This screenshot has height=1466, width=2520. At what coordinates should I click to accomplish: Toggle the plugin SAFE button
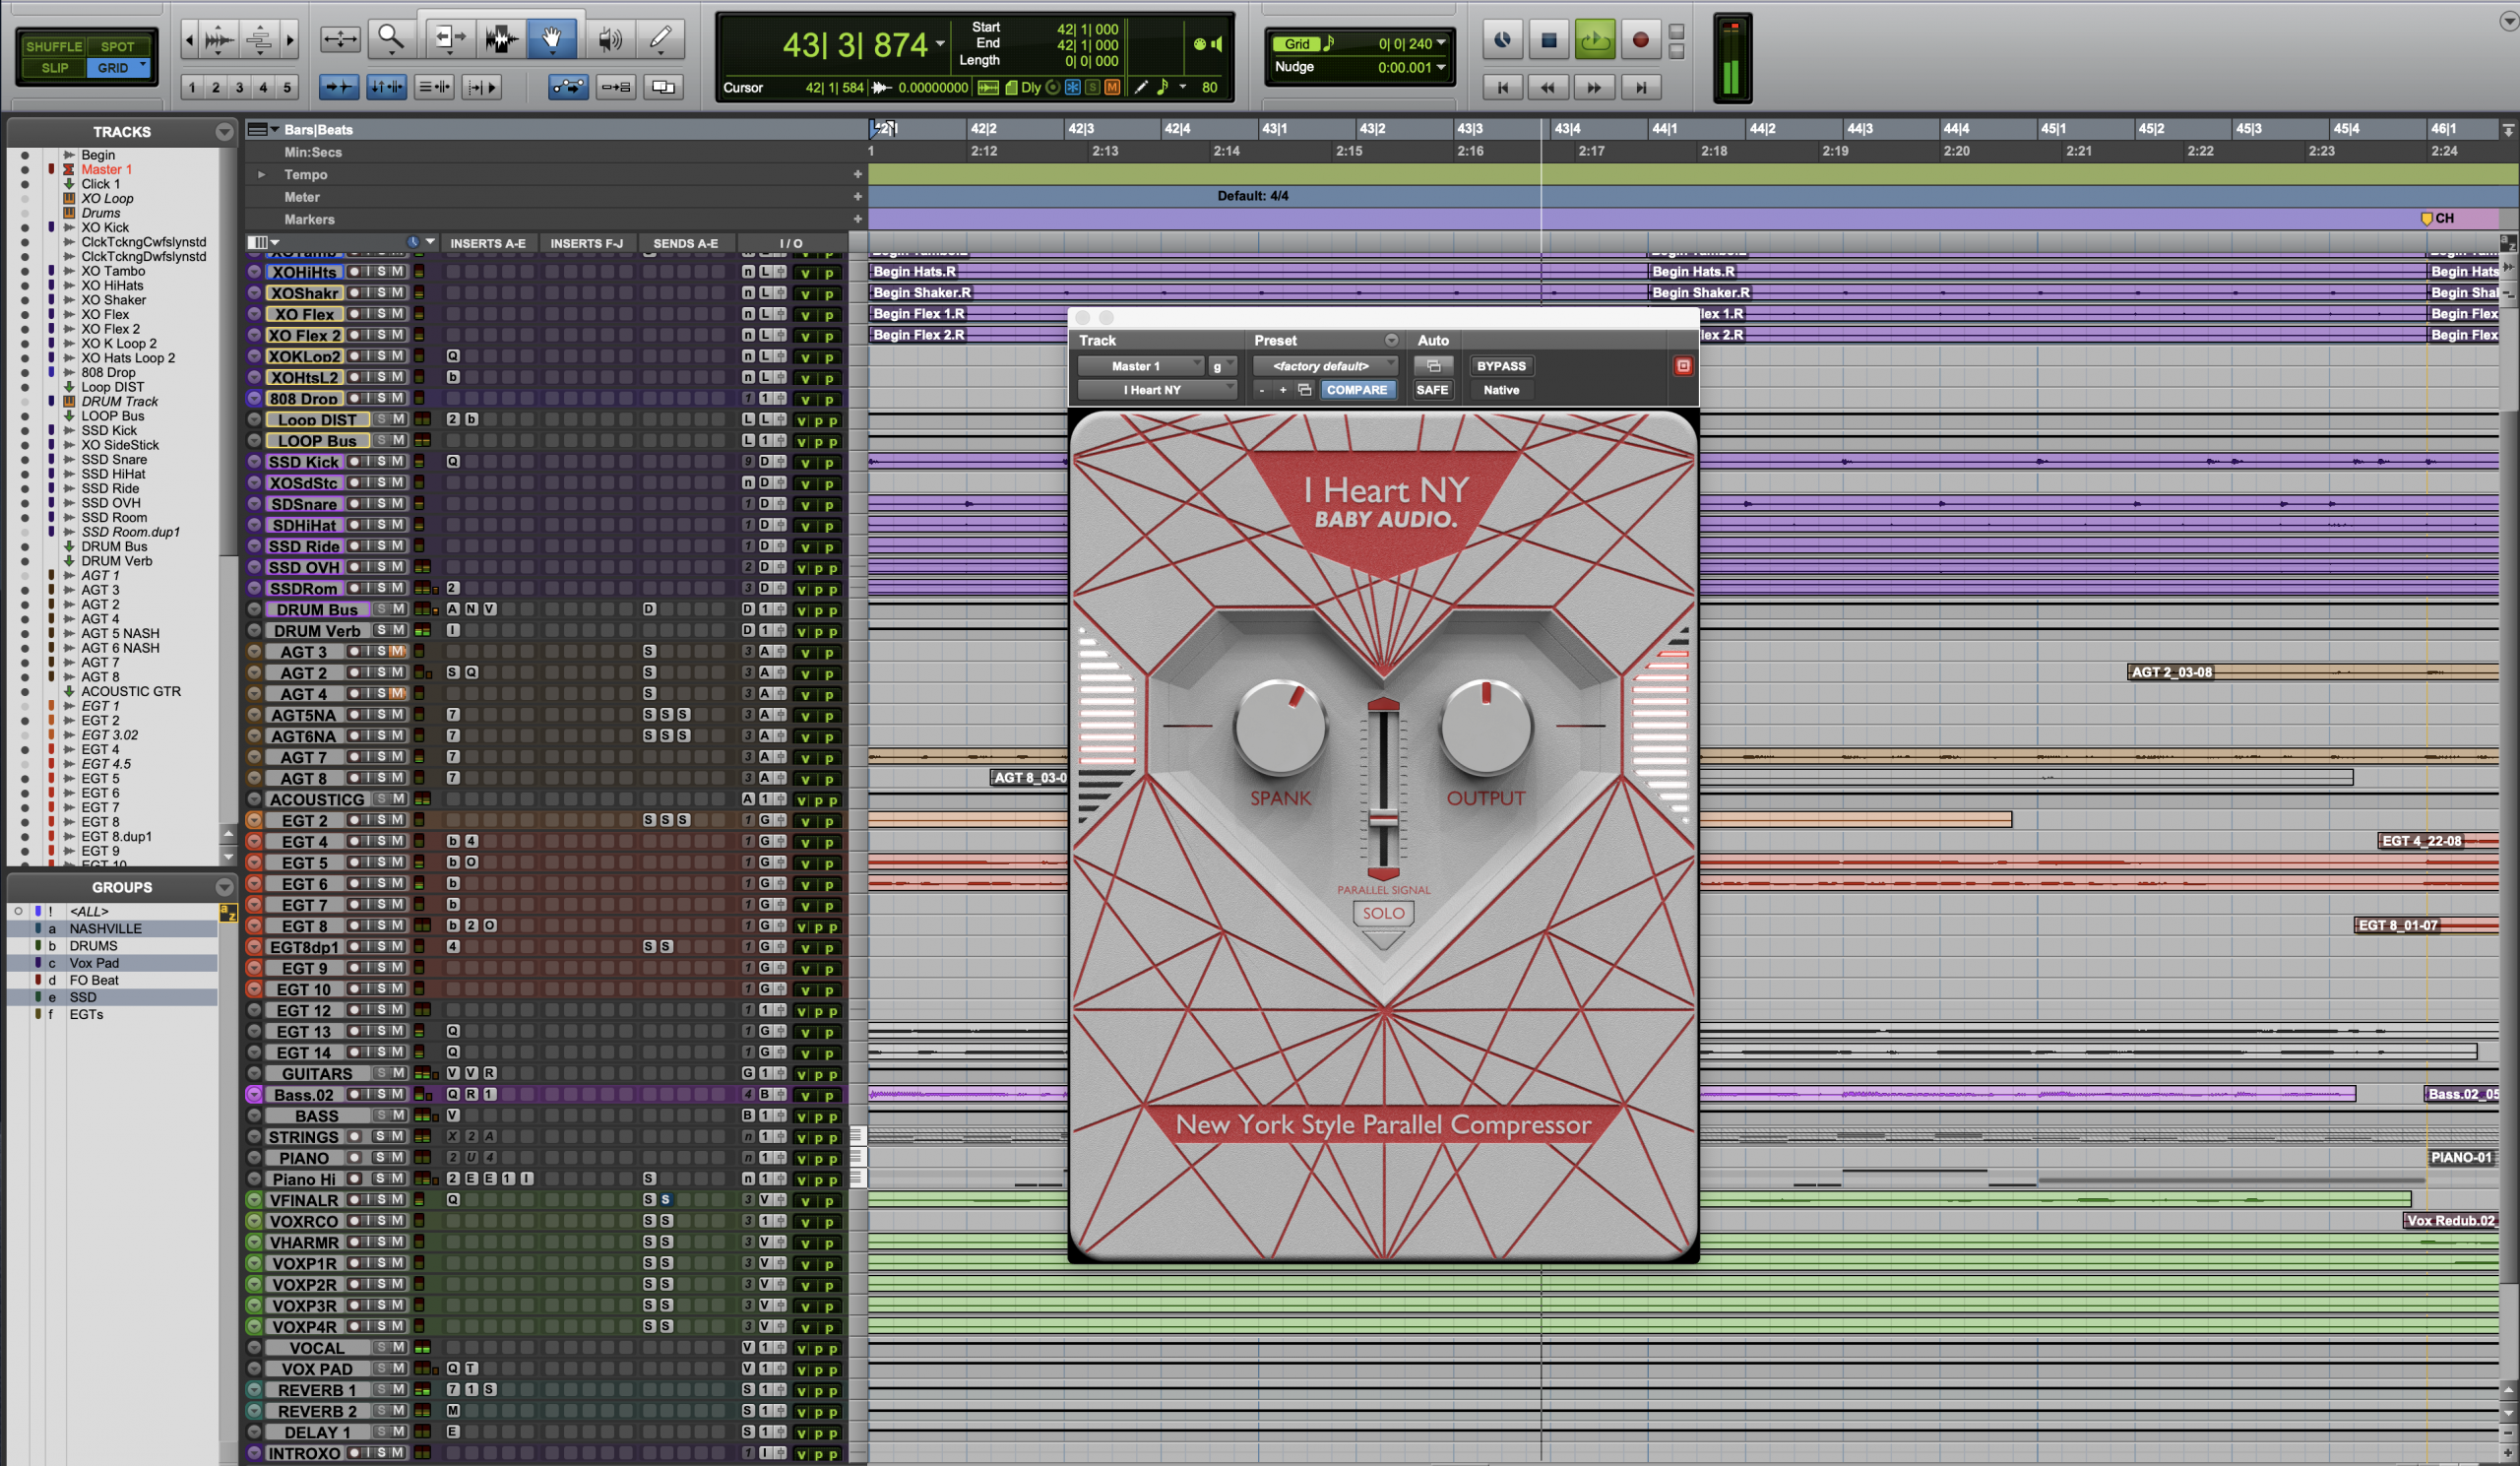(1432, 390)
